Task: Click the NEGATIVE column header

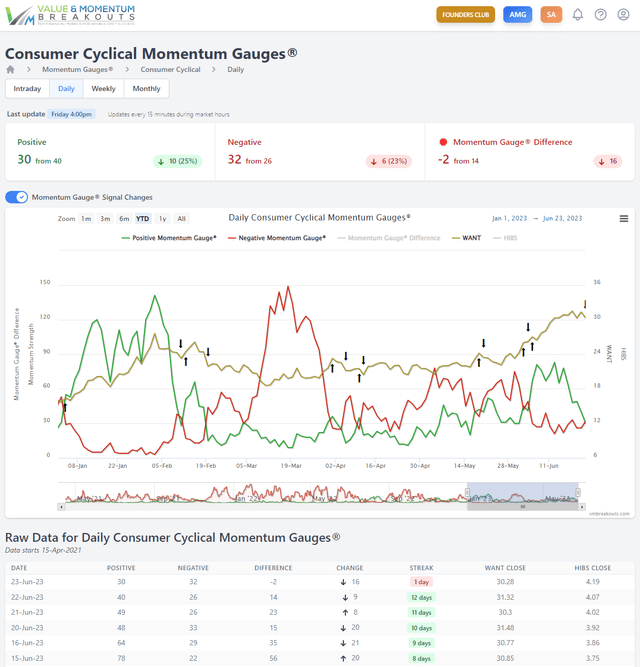Action: click(193, 568)
